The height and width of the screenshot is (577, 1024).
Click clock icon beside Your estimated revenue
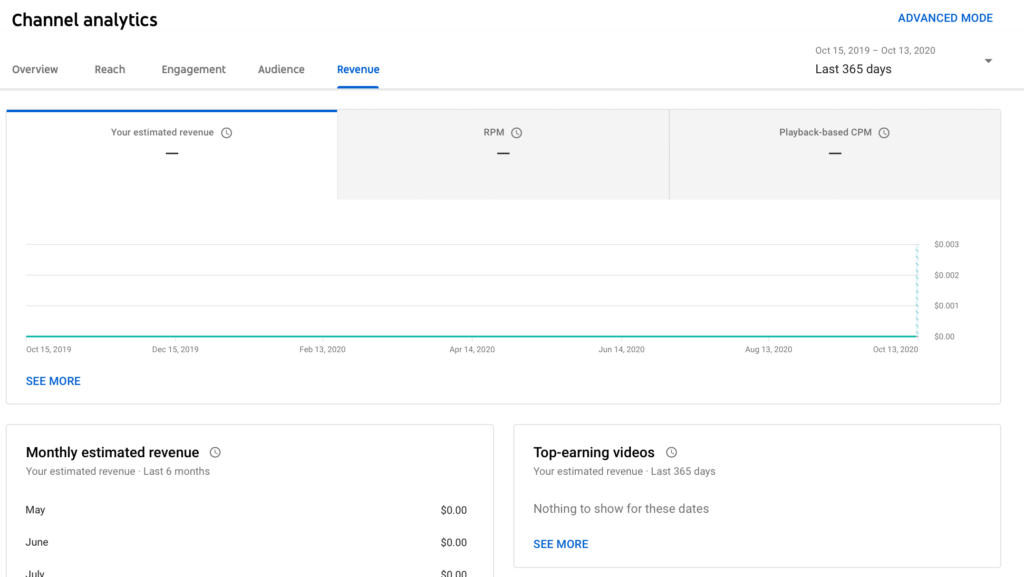[227, 133]
